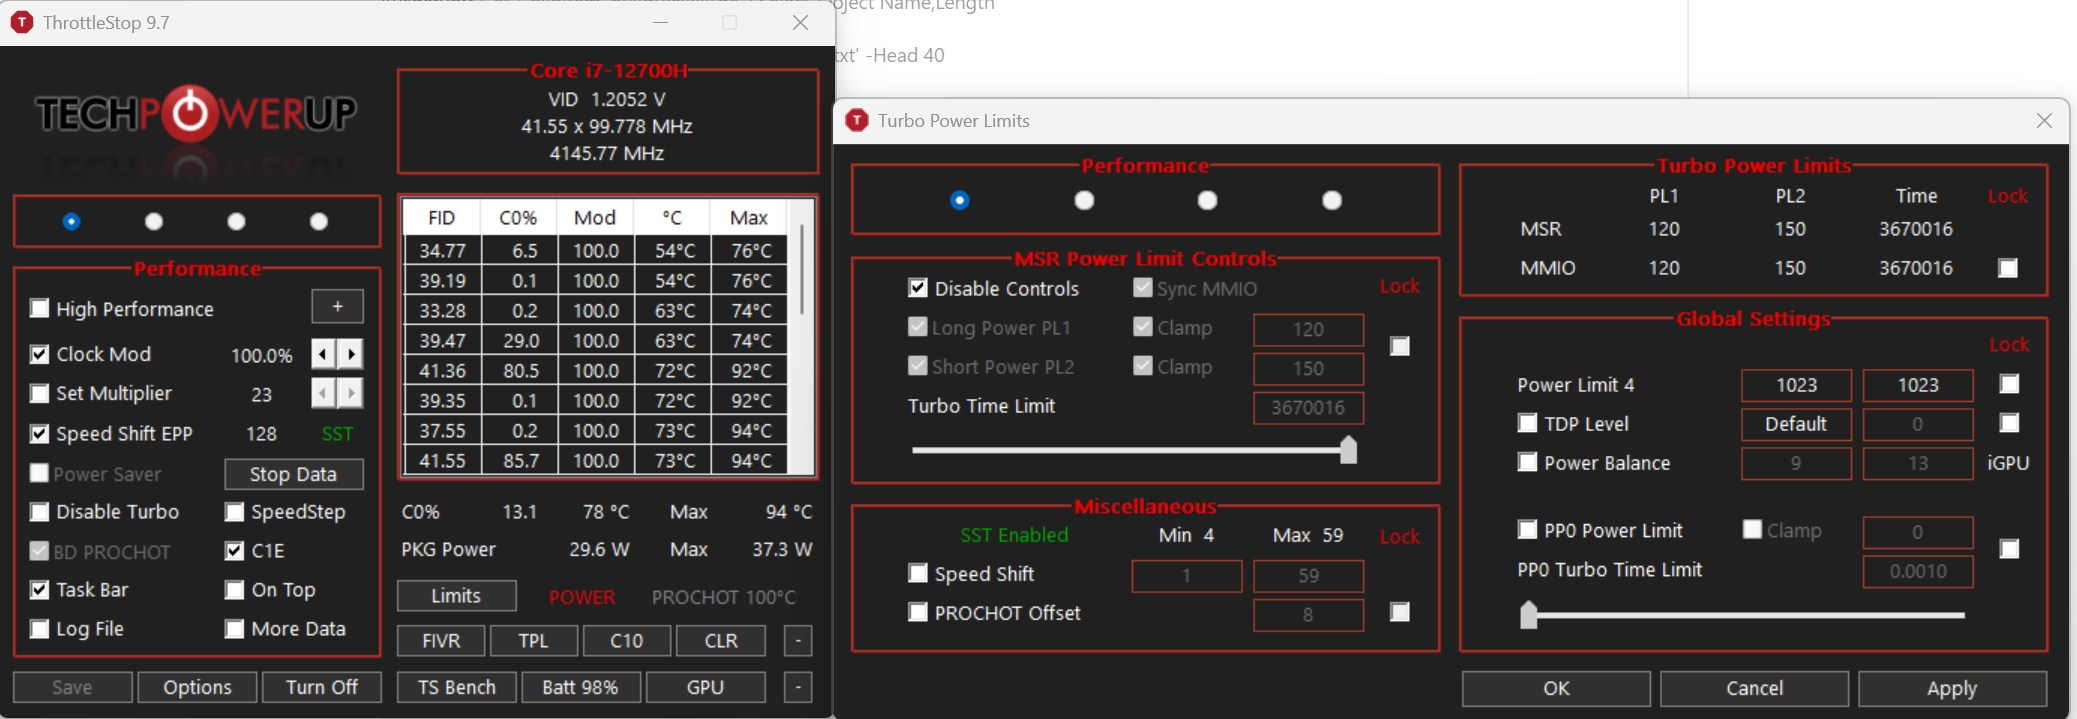Viewport: 2077px width, 719px height.
Task: Click the Turn Off button
Action: (x=321, y=687)
